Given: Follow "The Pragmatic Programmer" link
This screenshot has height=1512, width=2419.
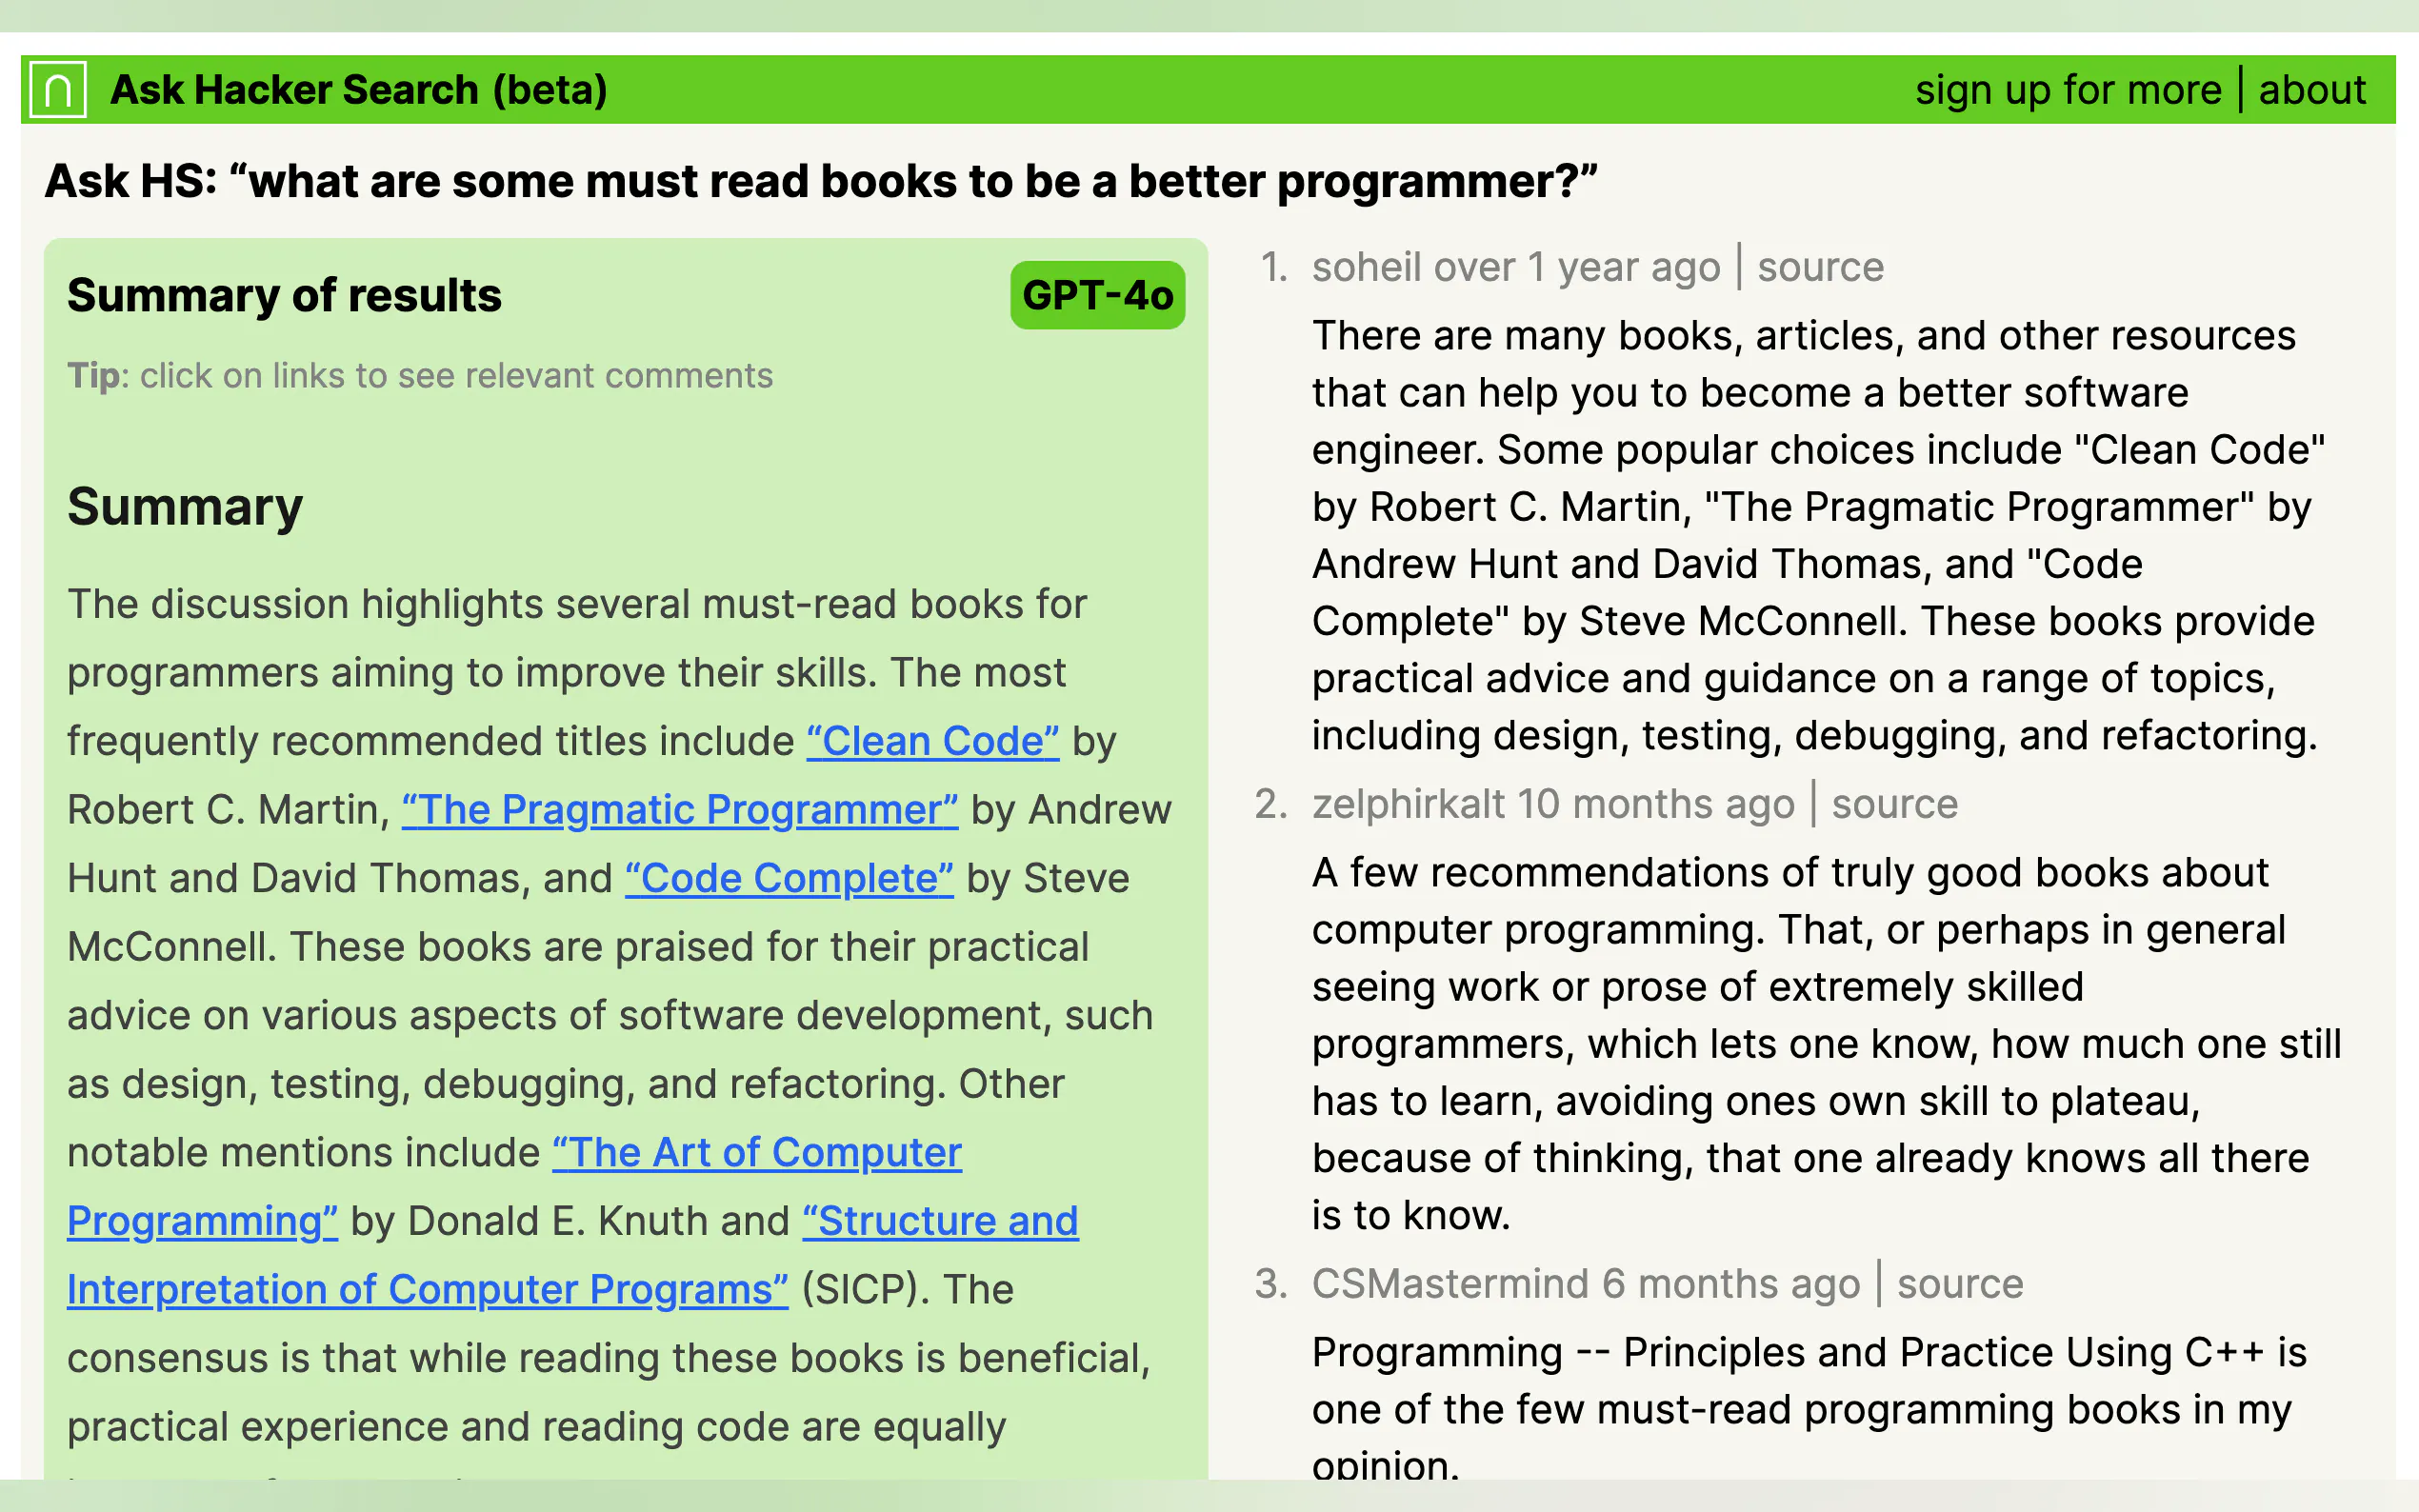Looking at the screenshot, I should point(680,810).
